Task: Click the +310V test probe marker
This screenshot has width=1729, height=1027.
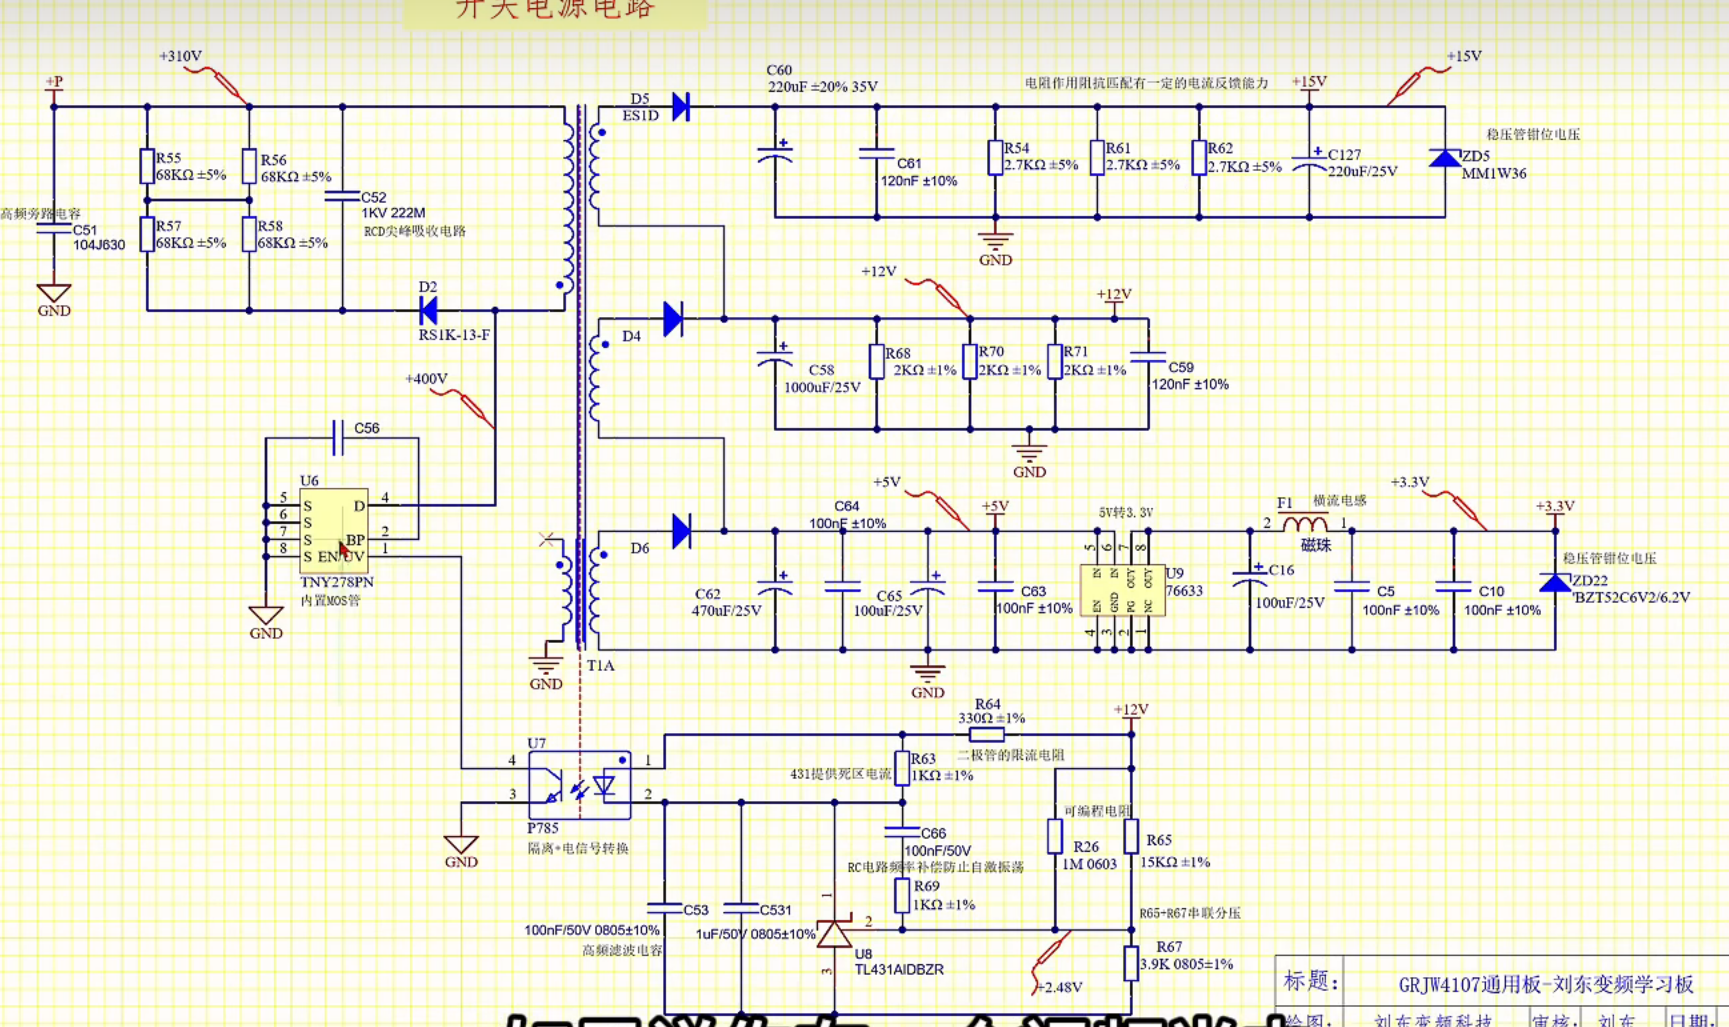Action: tap(217, 85)
